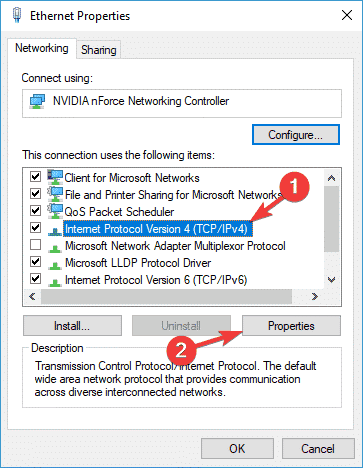Enable Microsoft Network Adapter Multiplexor Protocol checkbox
This screenshot has width=363, height=468.
tap(35, 245)
